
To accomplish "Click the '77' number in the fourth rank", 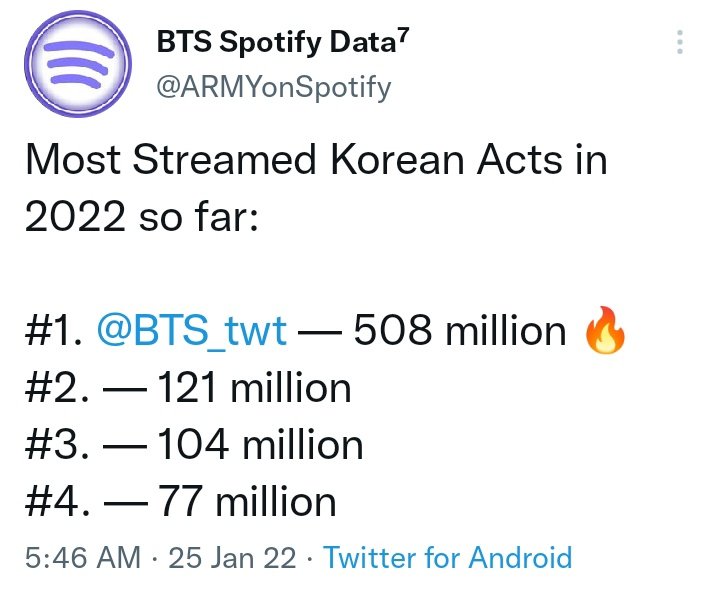I will click(x=180, y=501).
